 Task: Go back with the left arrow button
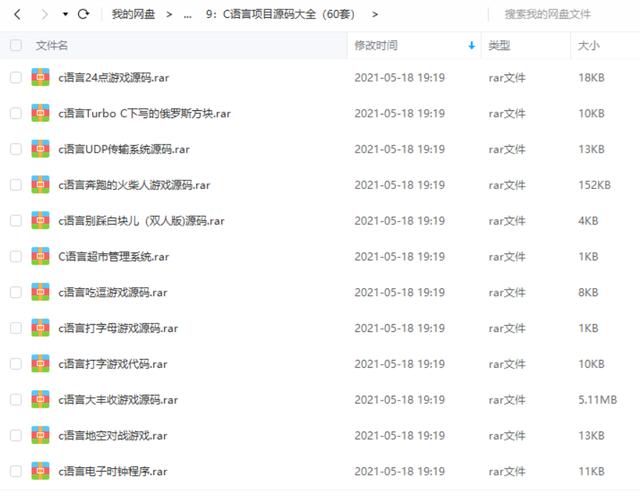pyautogui.click(x=17, y=15)
